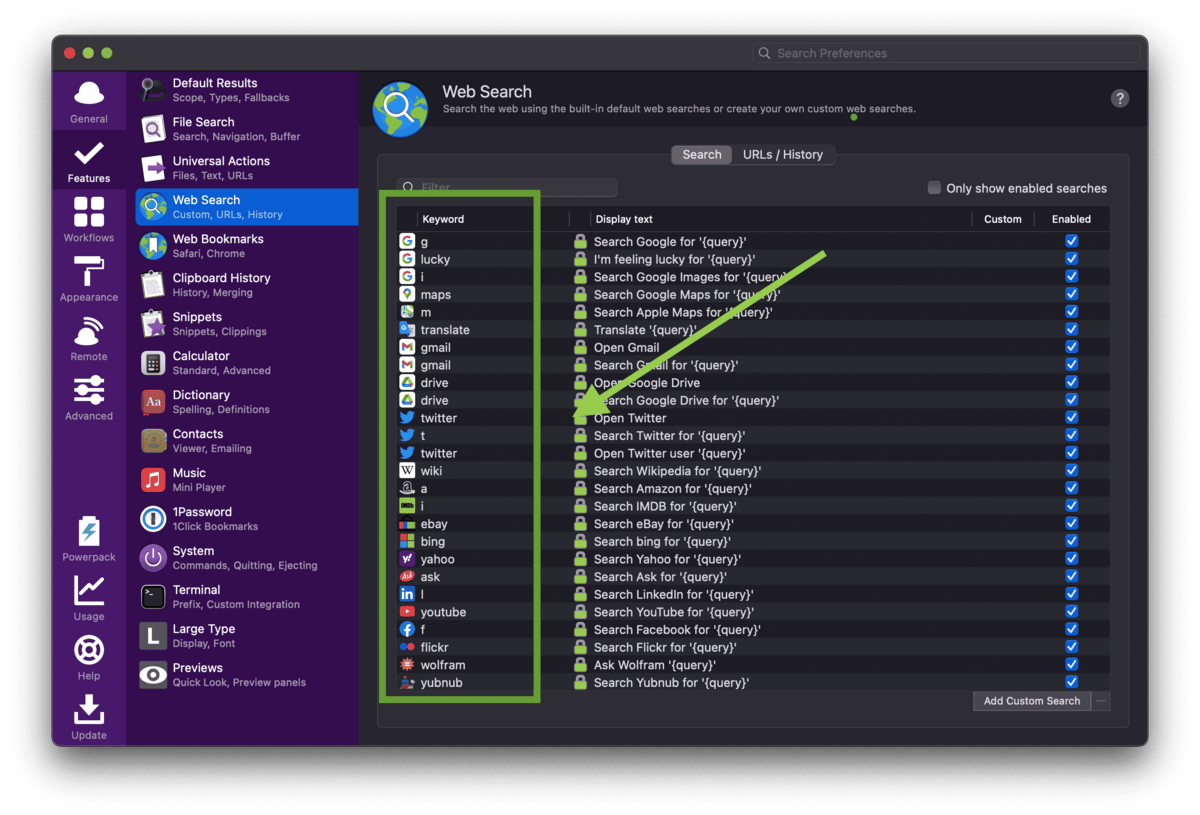Click the Search Preferences field
Image resolution: width=1200 pixels, height=815 pixels.
pos(946,53)
